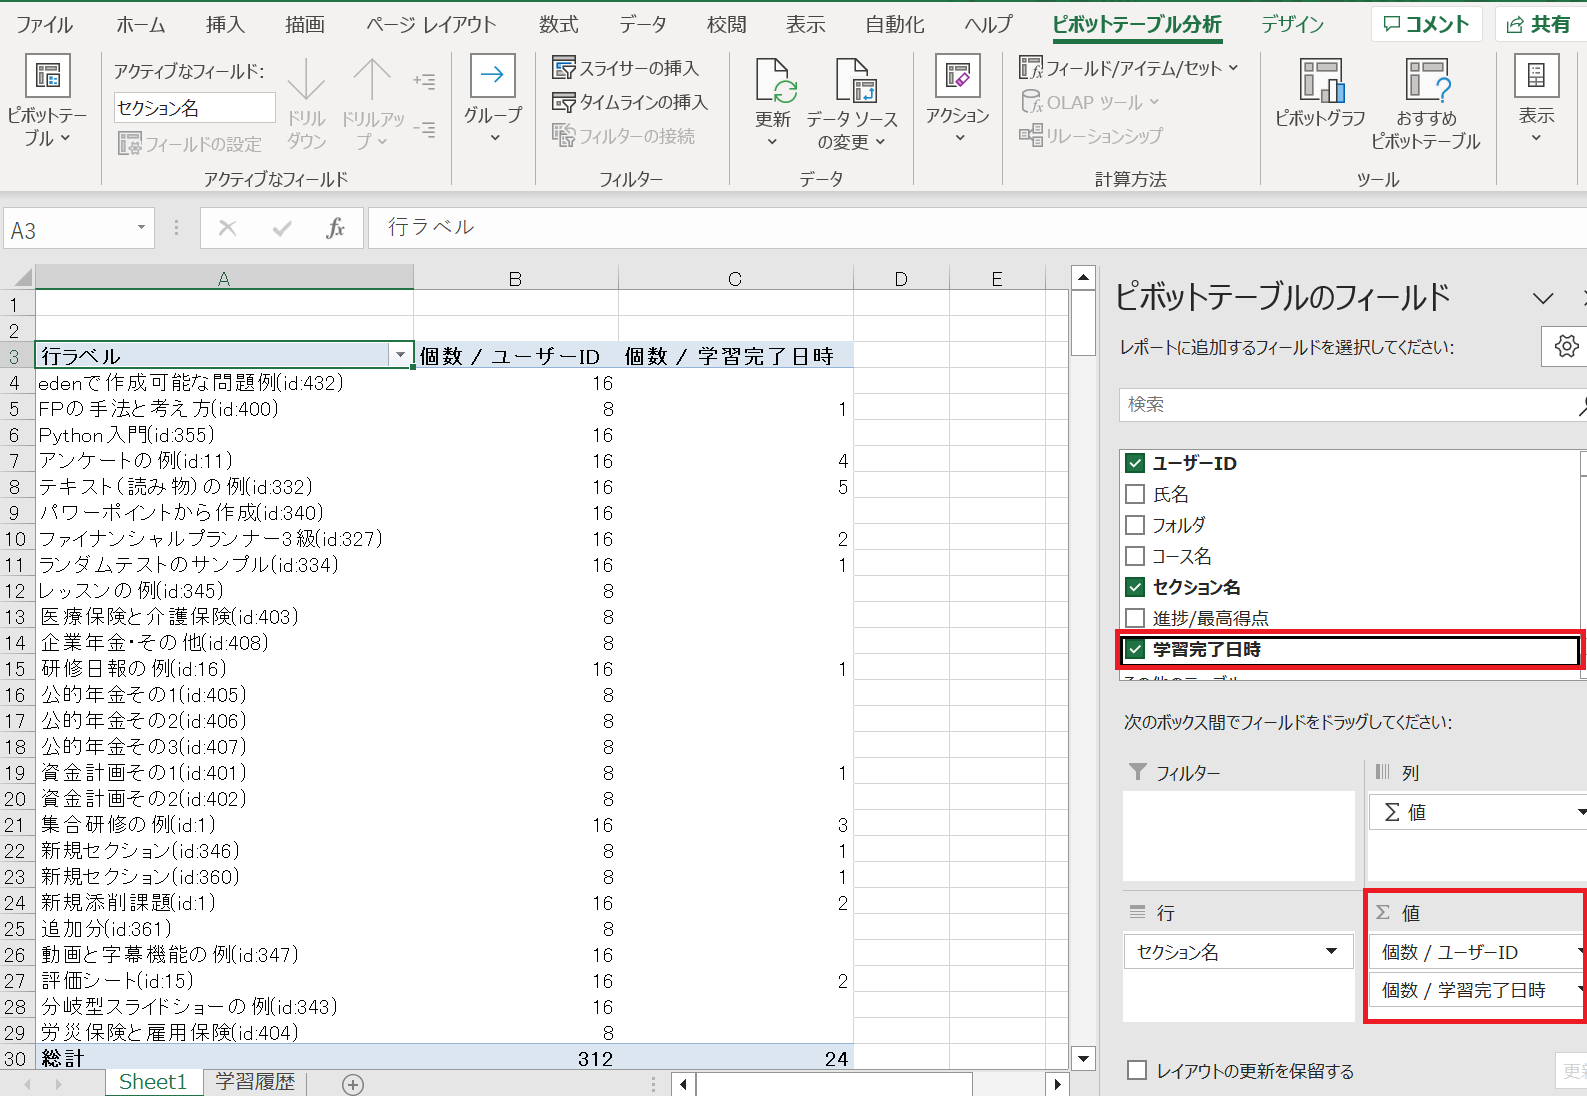Open the グループ arrow button
Viewport: 1587px width, 1096px height.
pyautogui.click(x=493, y=100)
